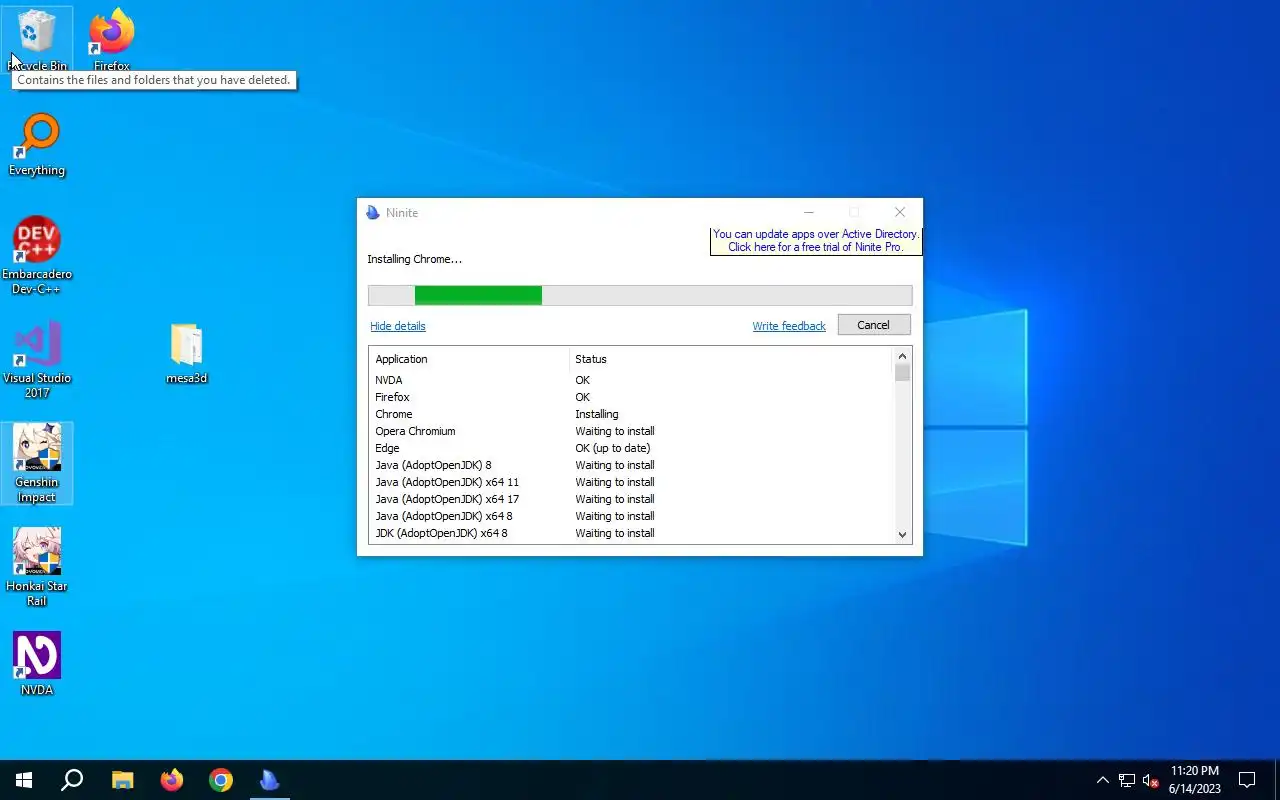Click the Installing Chrome... status text
Image resolution: width=1280 pixels, height=800 pixels.
414,259
